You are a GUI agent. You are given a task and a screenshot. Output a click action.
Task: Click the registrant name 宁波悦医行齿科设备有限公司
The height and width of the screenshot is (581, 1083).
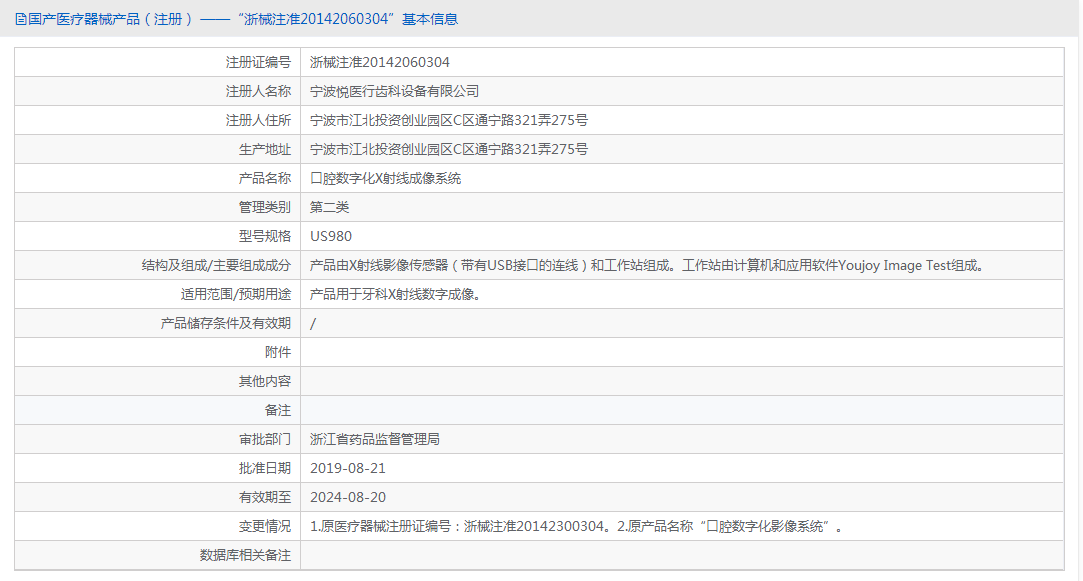pyautogui.click(x=394, y=91)
